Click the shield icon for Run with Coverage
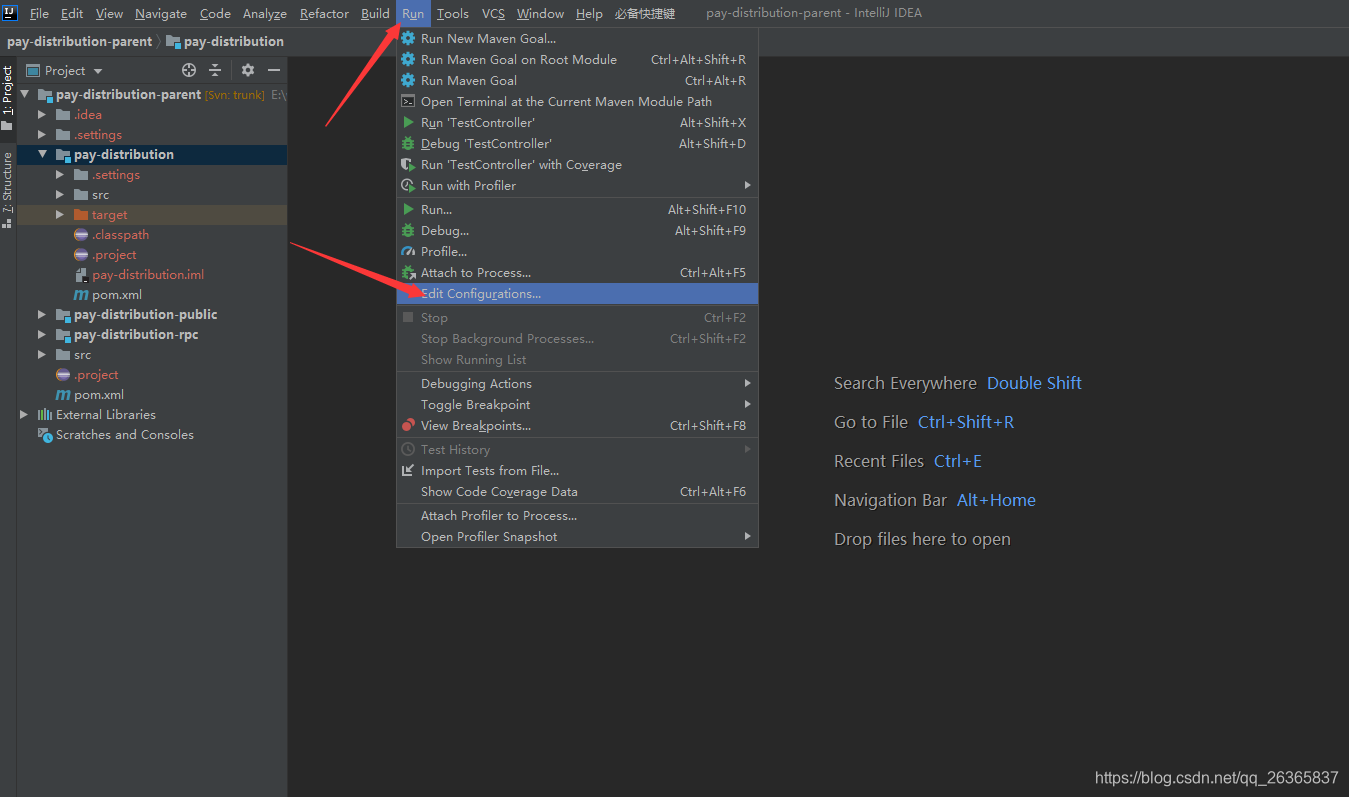Image resolution: width=1349 pixels, height=797 pixels. 408,164
